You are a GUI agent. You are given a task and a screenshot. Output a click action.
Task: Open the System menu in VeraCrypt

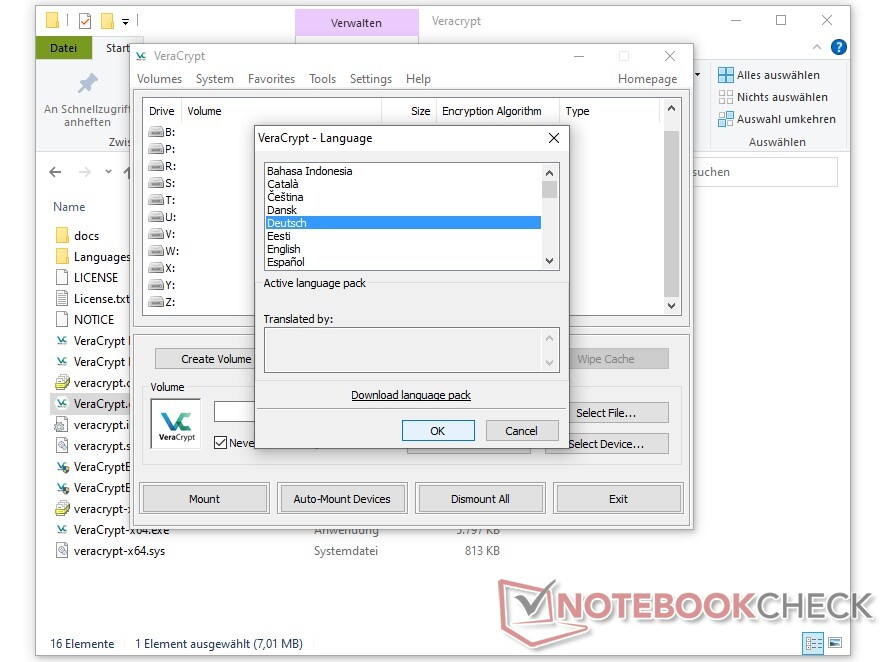pyautogui.click(x=215, y=79)
